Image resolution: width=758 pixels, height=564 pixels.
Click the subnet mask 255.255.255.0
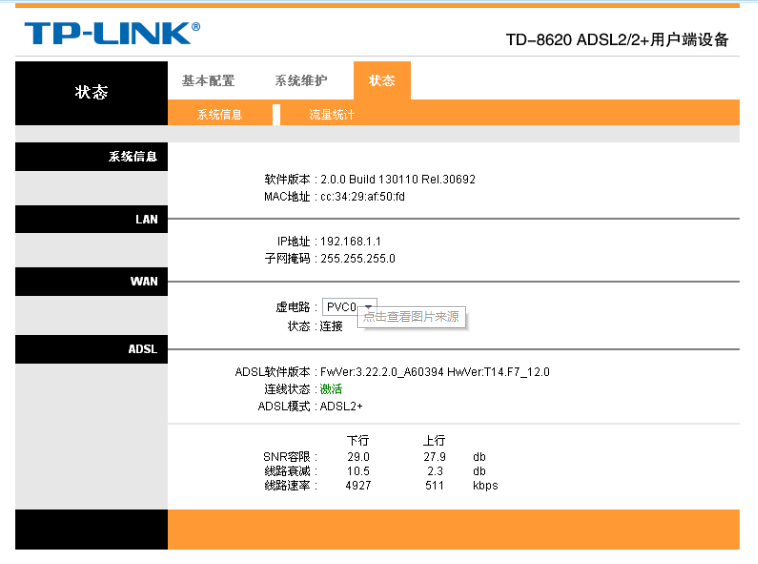click(357, 258)
